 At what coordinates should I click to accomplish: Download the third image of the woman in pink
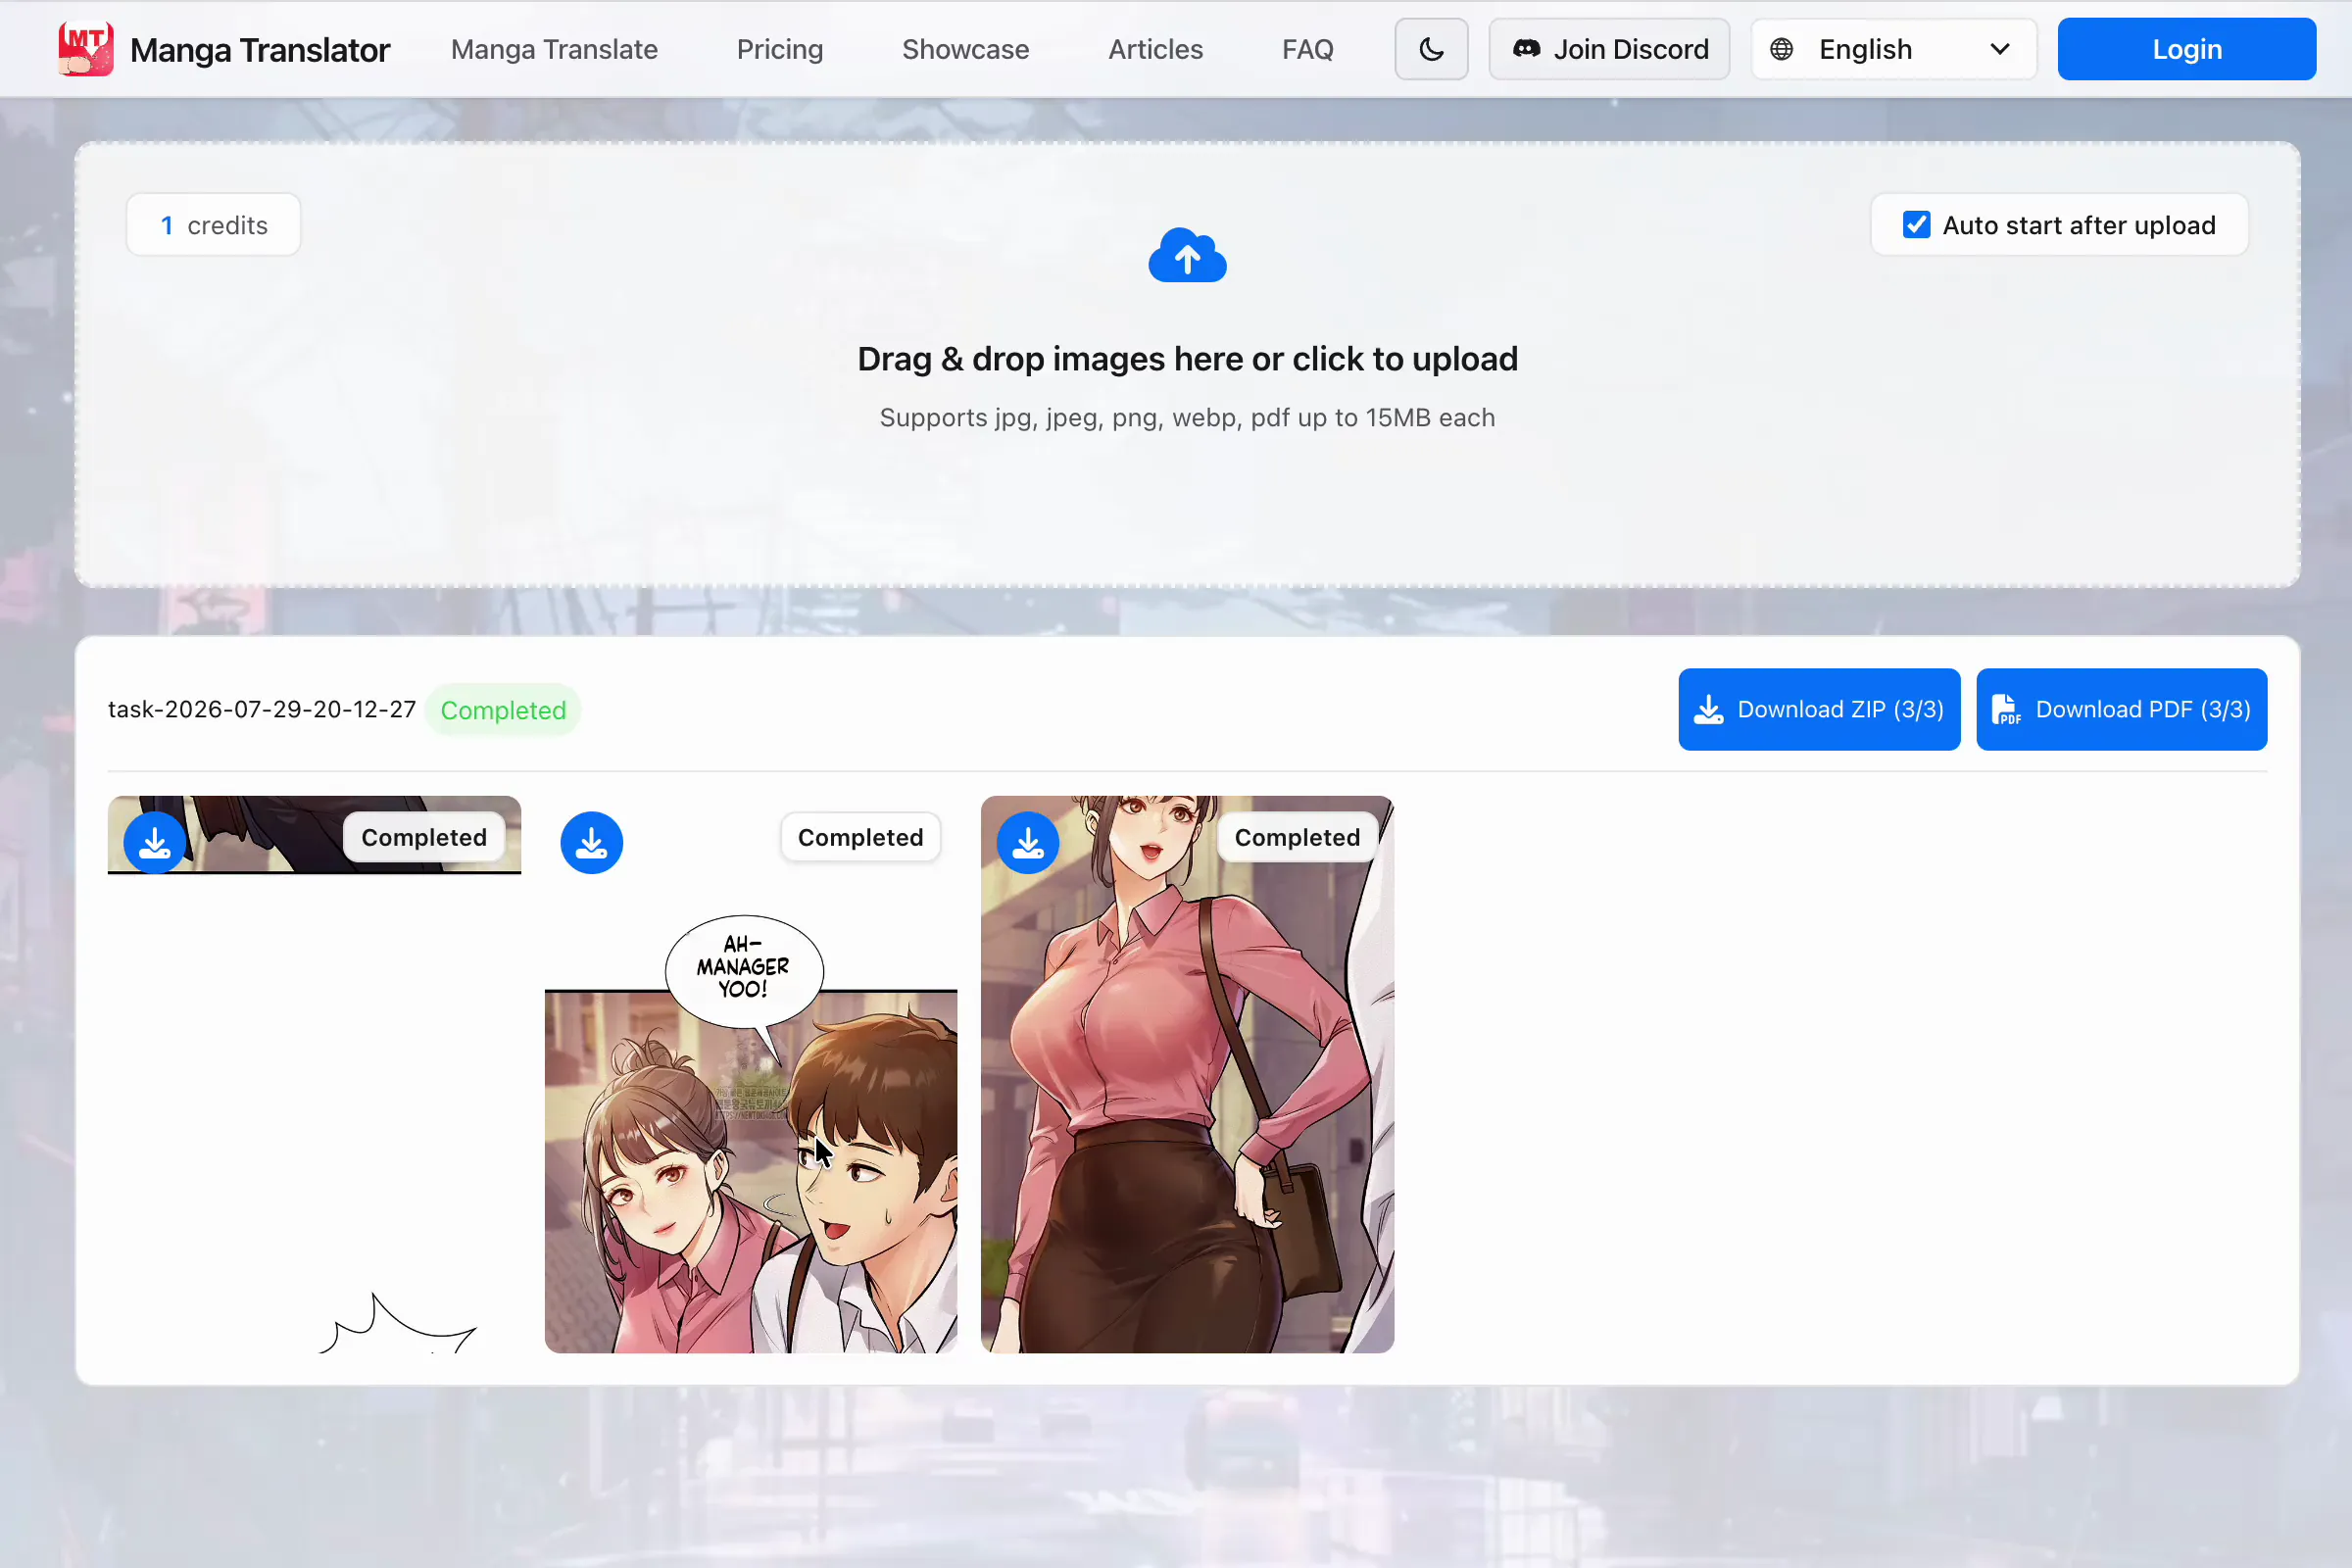tap(1028, 842)
